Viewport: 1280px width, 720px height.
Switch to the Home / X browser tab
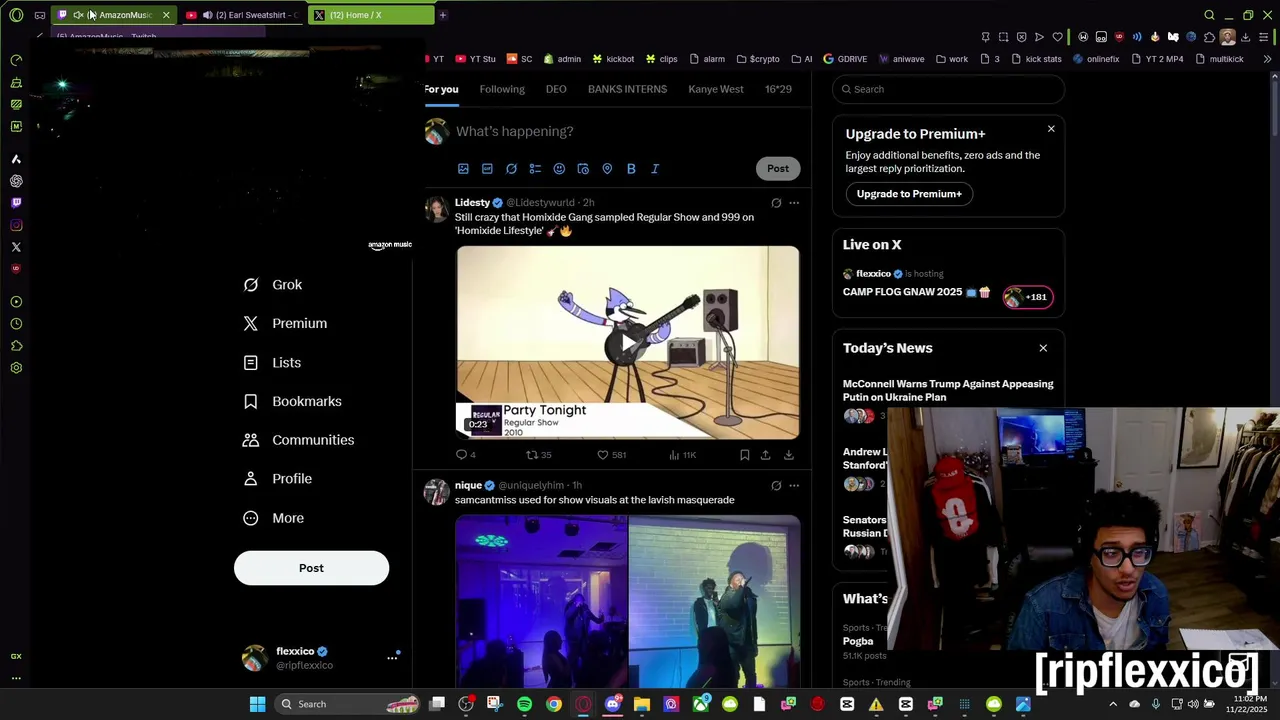click(x=370, y=15)
